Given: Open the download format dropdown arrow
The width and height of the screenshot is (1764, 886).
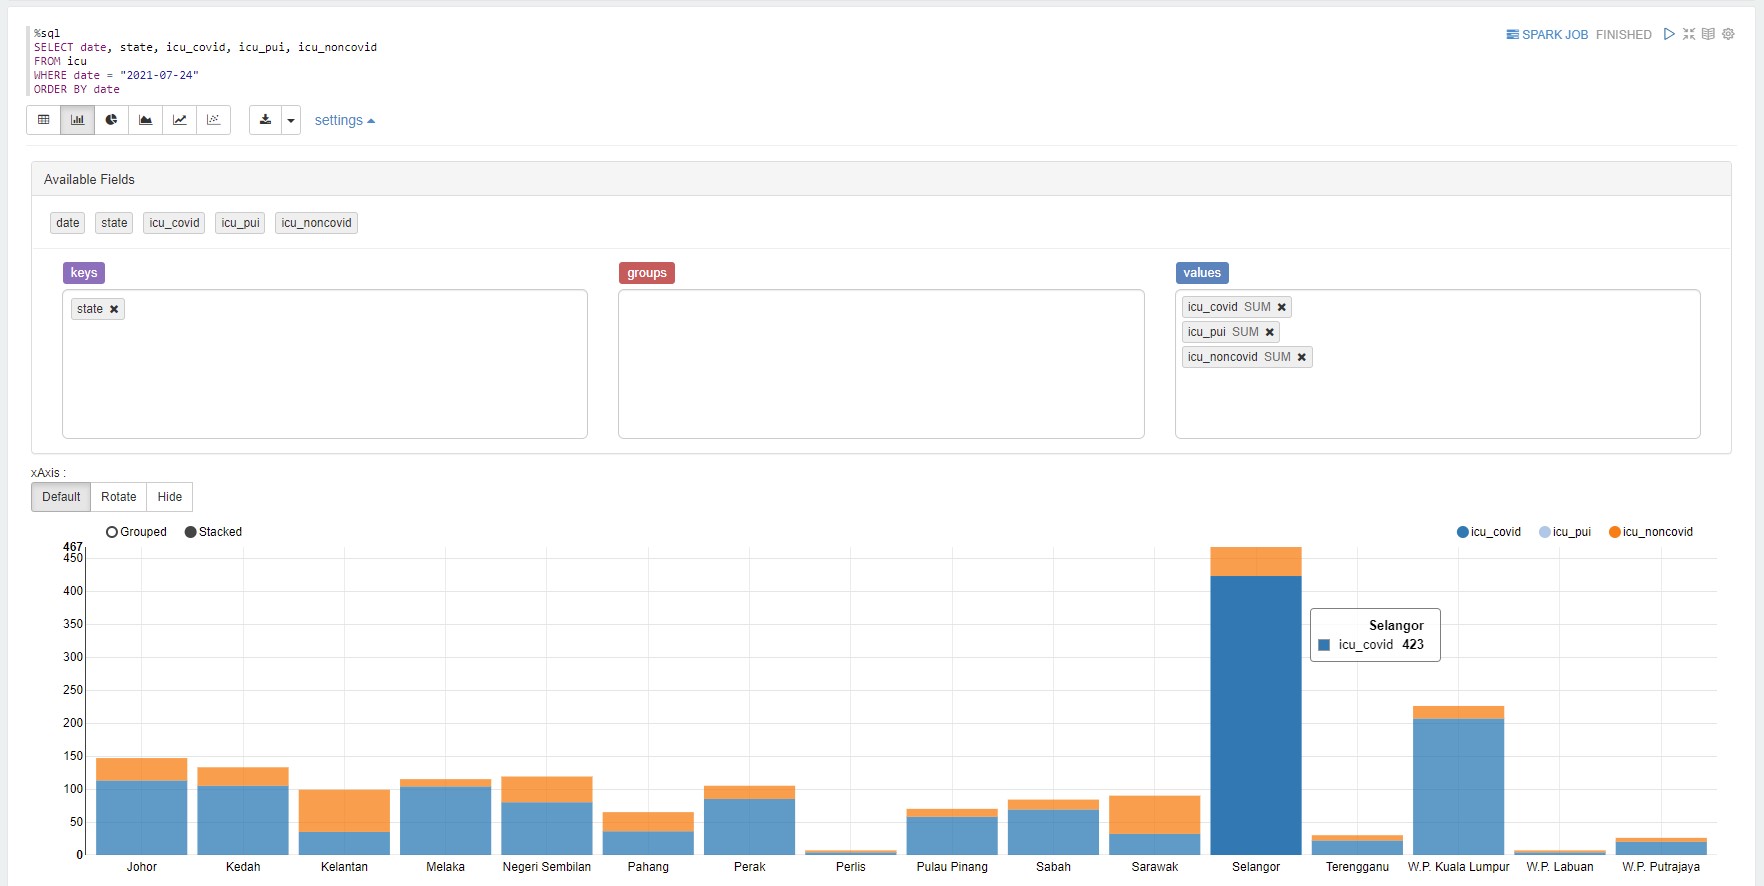Looking at the screenshot, I should point(291,120).
